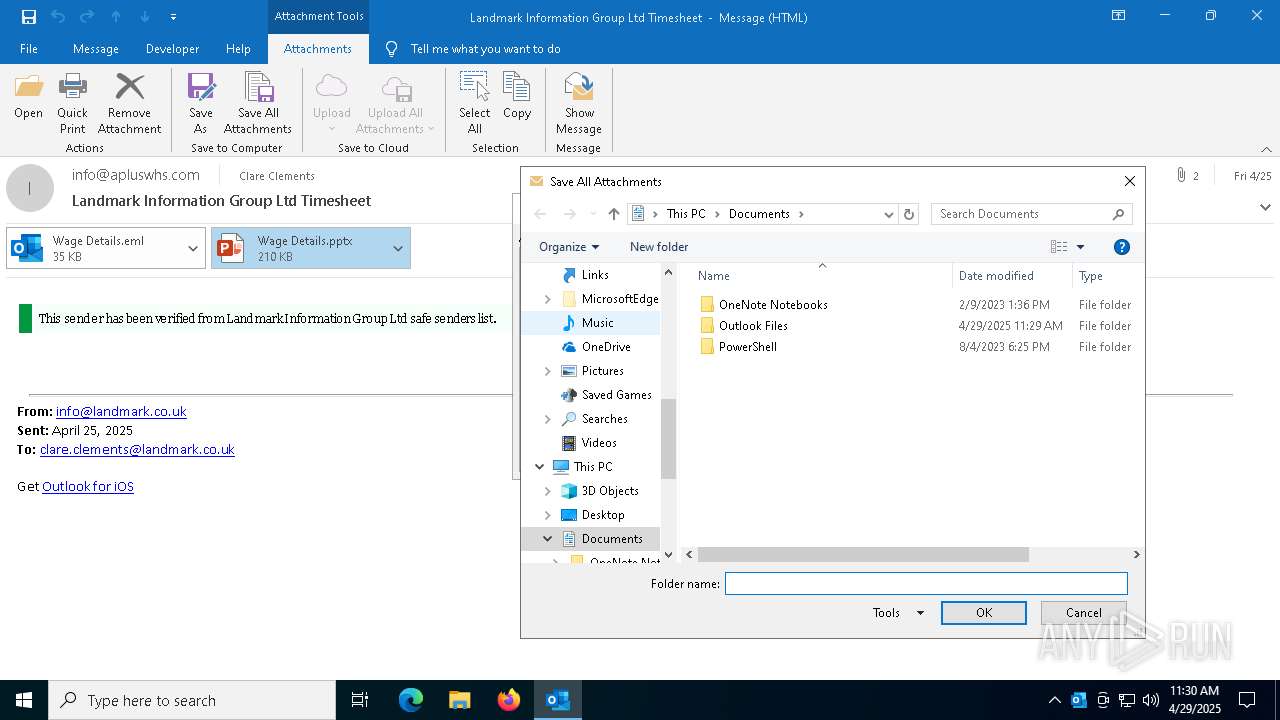Change view layout icon in dialog
Screen dimensions: 1280x720
[x=1059, y=247]
